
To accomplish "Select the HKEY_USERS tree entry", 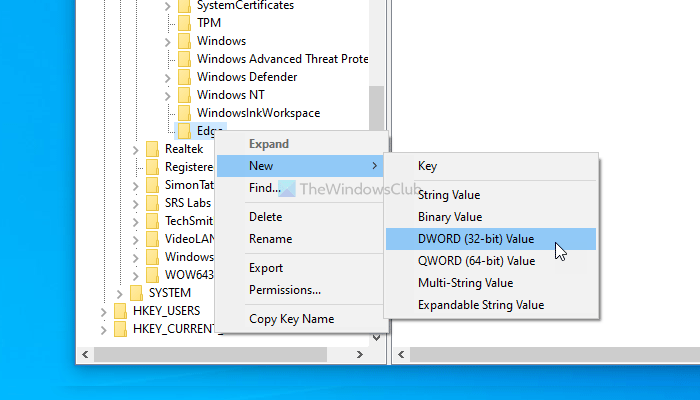I will pyautogui.click(x=167, y=311).
